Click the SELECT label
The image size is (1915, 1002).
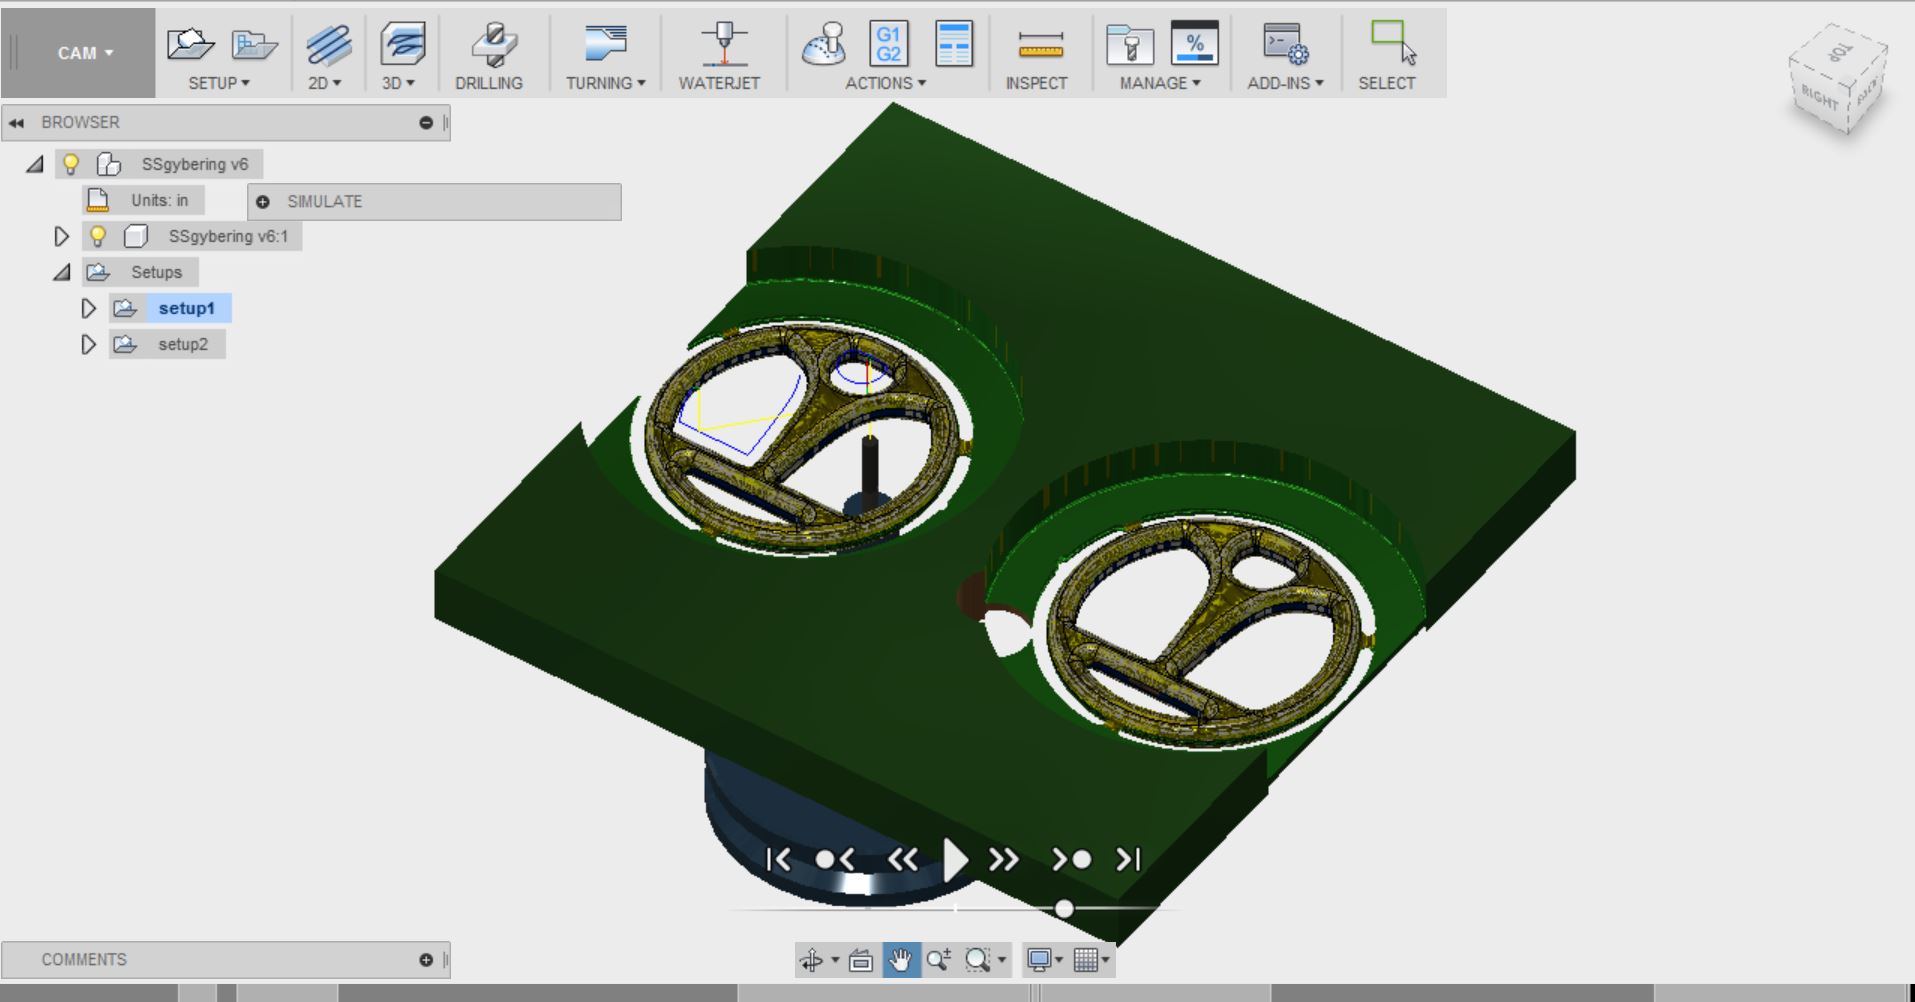[x=1386, y=83]
